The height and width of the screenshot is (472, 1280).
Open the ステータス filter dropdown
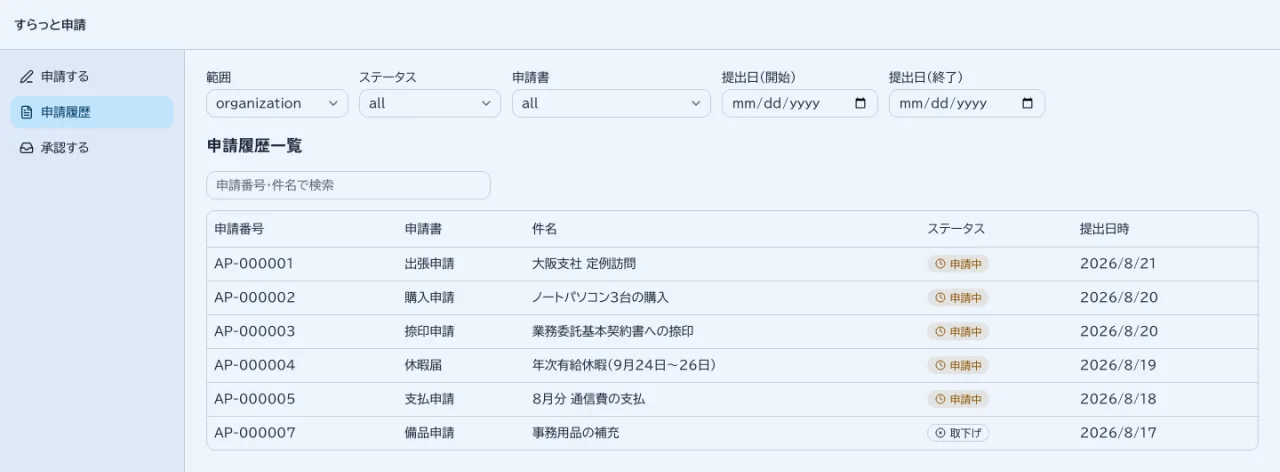point(430,103)
